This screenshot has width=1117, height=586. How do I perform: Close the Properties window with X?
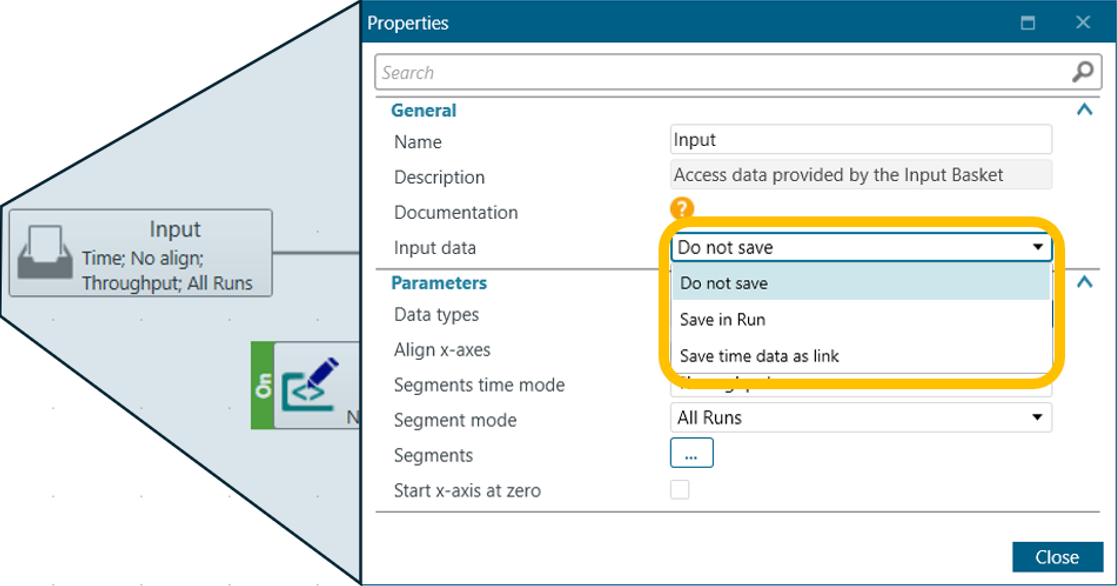1082,22
